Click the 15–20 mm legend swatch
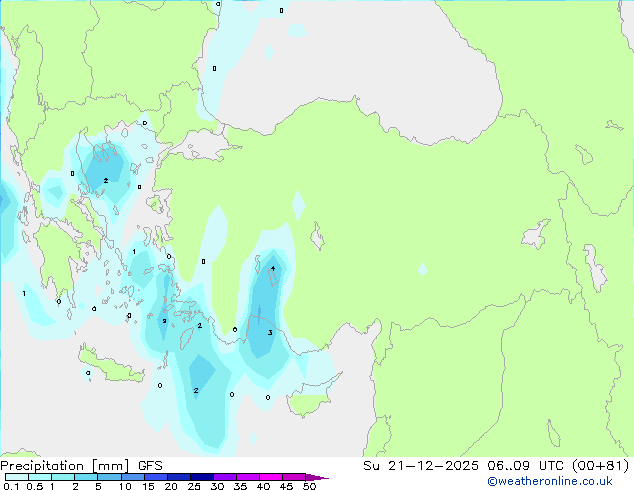The image size is (634, 490). 155,477
